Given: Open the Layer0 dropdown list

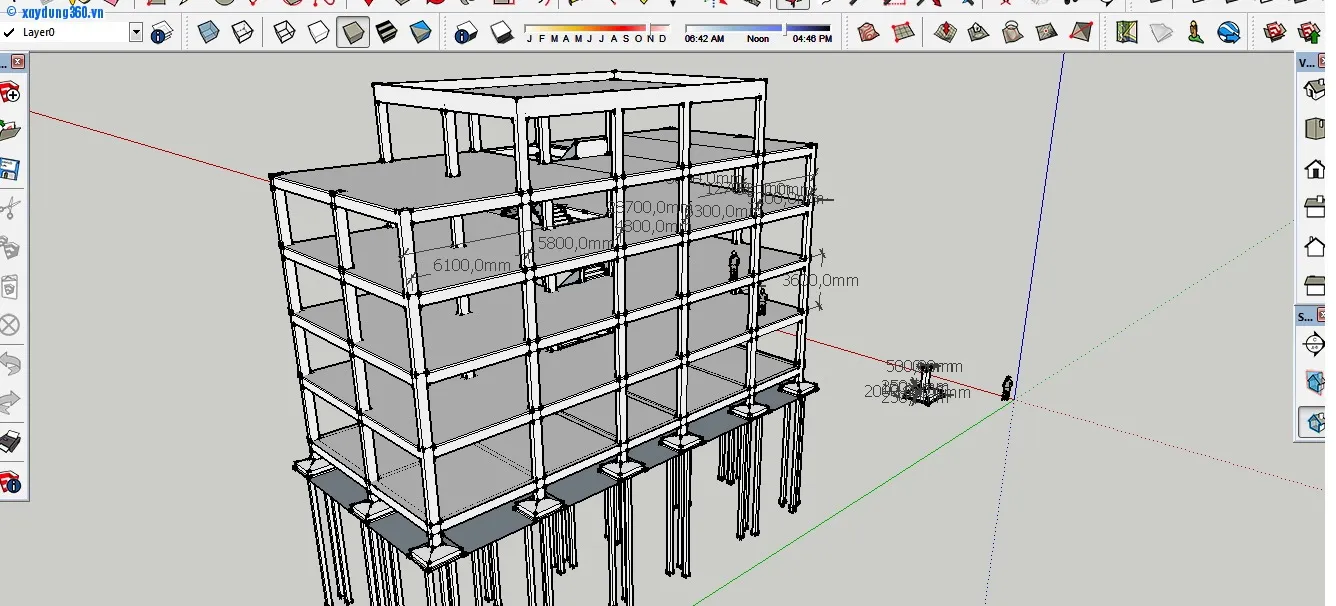Looking at the screenshot, I should (x=135, y=32).
